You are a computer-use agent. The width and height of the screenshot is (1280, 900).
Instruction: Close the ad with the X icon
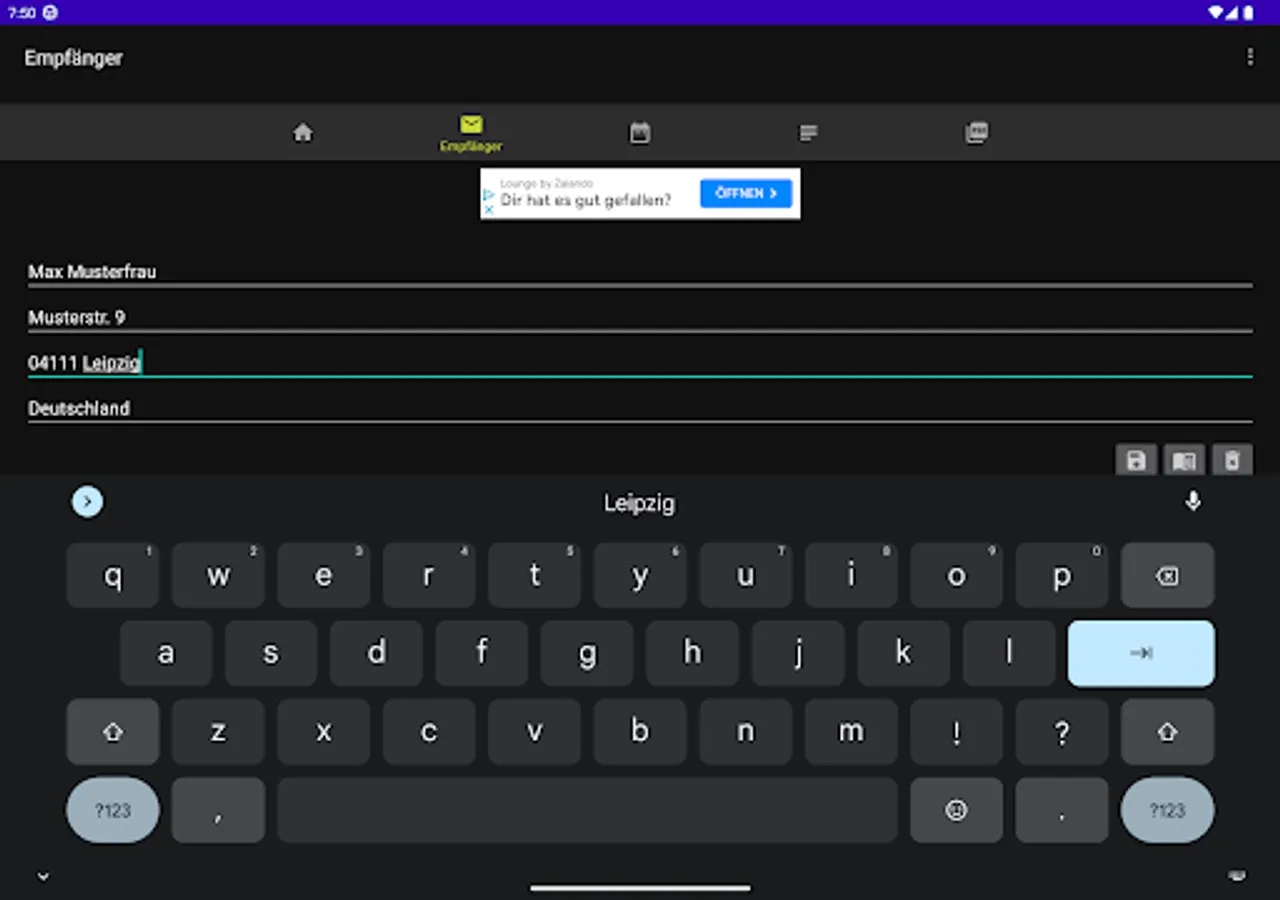tap(488, 210)
